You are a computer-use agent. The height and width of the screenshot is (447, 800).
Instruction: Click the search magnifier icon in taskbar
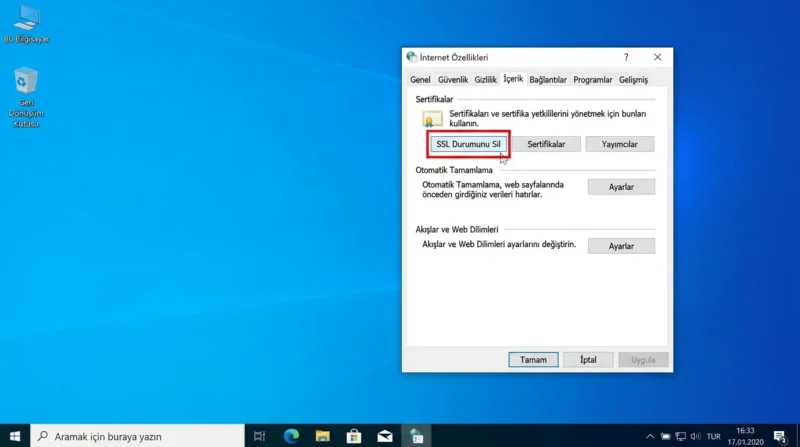click(x=43, y=436)
